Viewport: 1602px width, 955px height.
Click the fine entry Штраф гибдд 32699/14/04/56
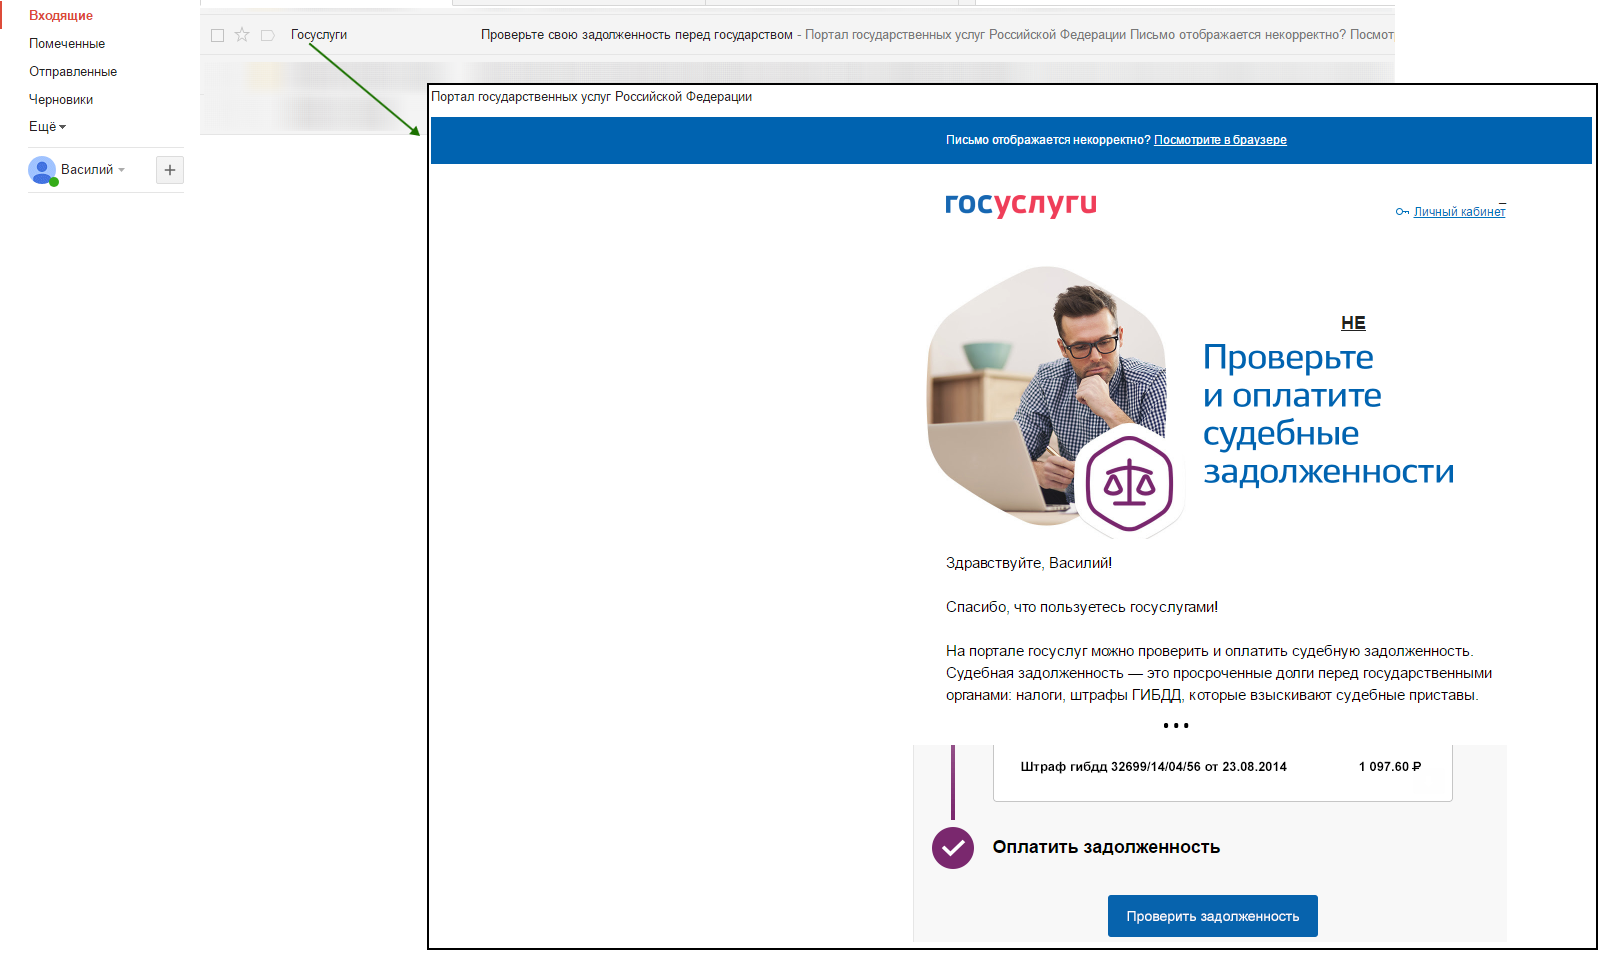(1153, 767)
